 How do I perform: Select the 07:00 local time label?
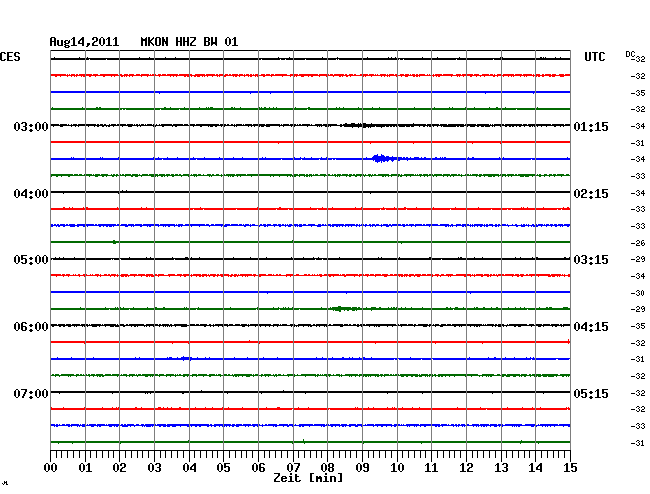(x=31, y=393)
